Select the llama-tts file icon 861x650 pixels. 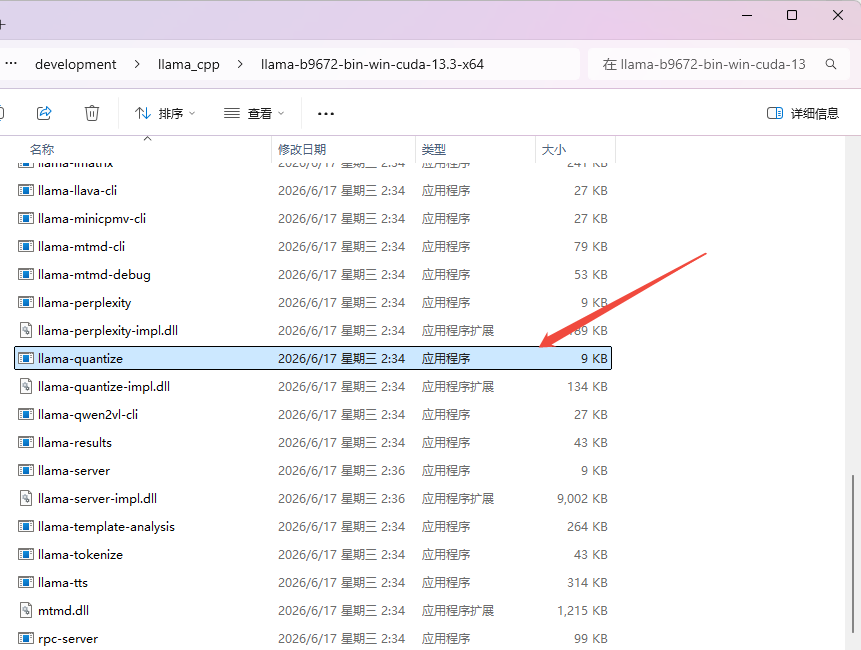26,582
